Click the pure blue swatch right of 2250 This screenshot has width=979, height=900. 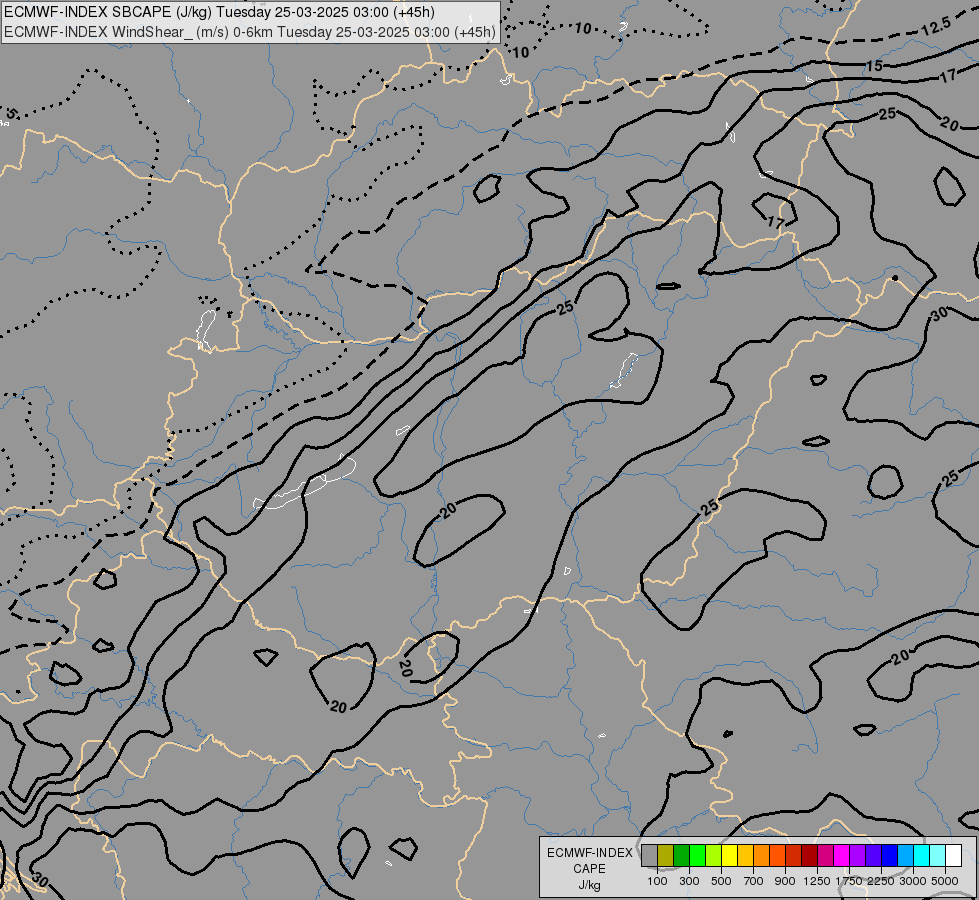890,856
